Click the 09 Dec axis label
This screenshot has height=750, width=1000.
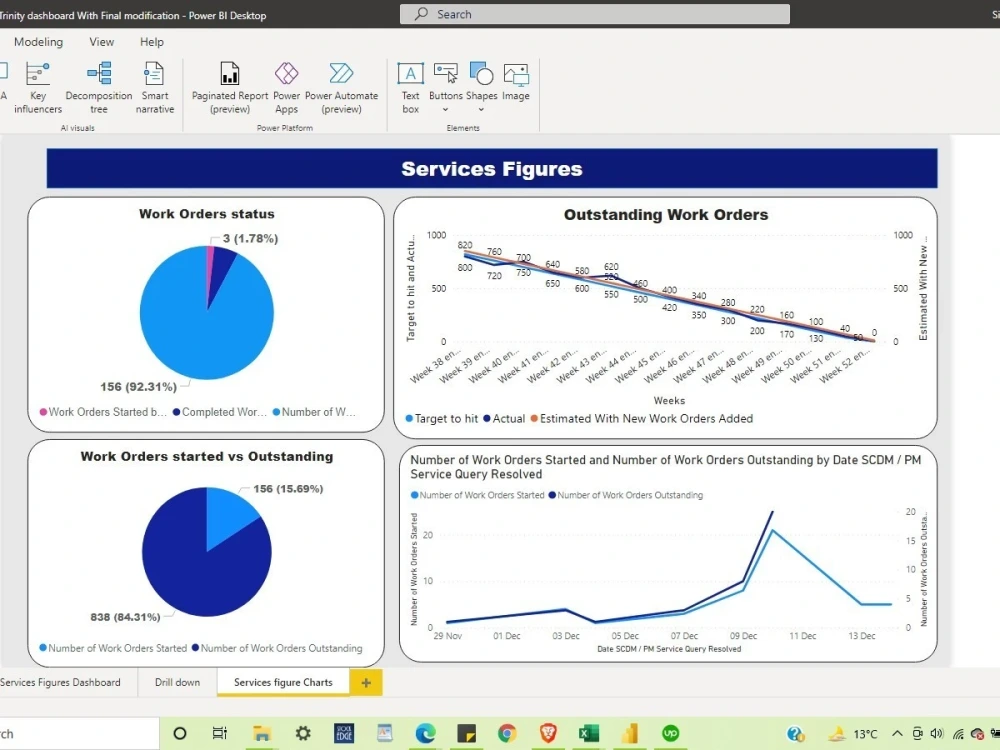tap(743, 636)
